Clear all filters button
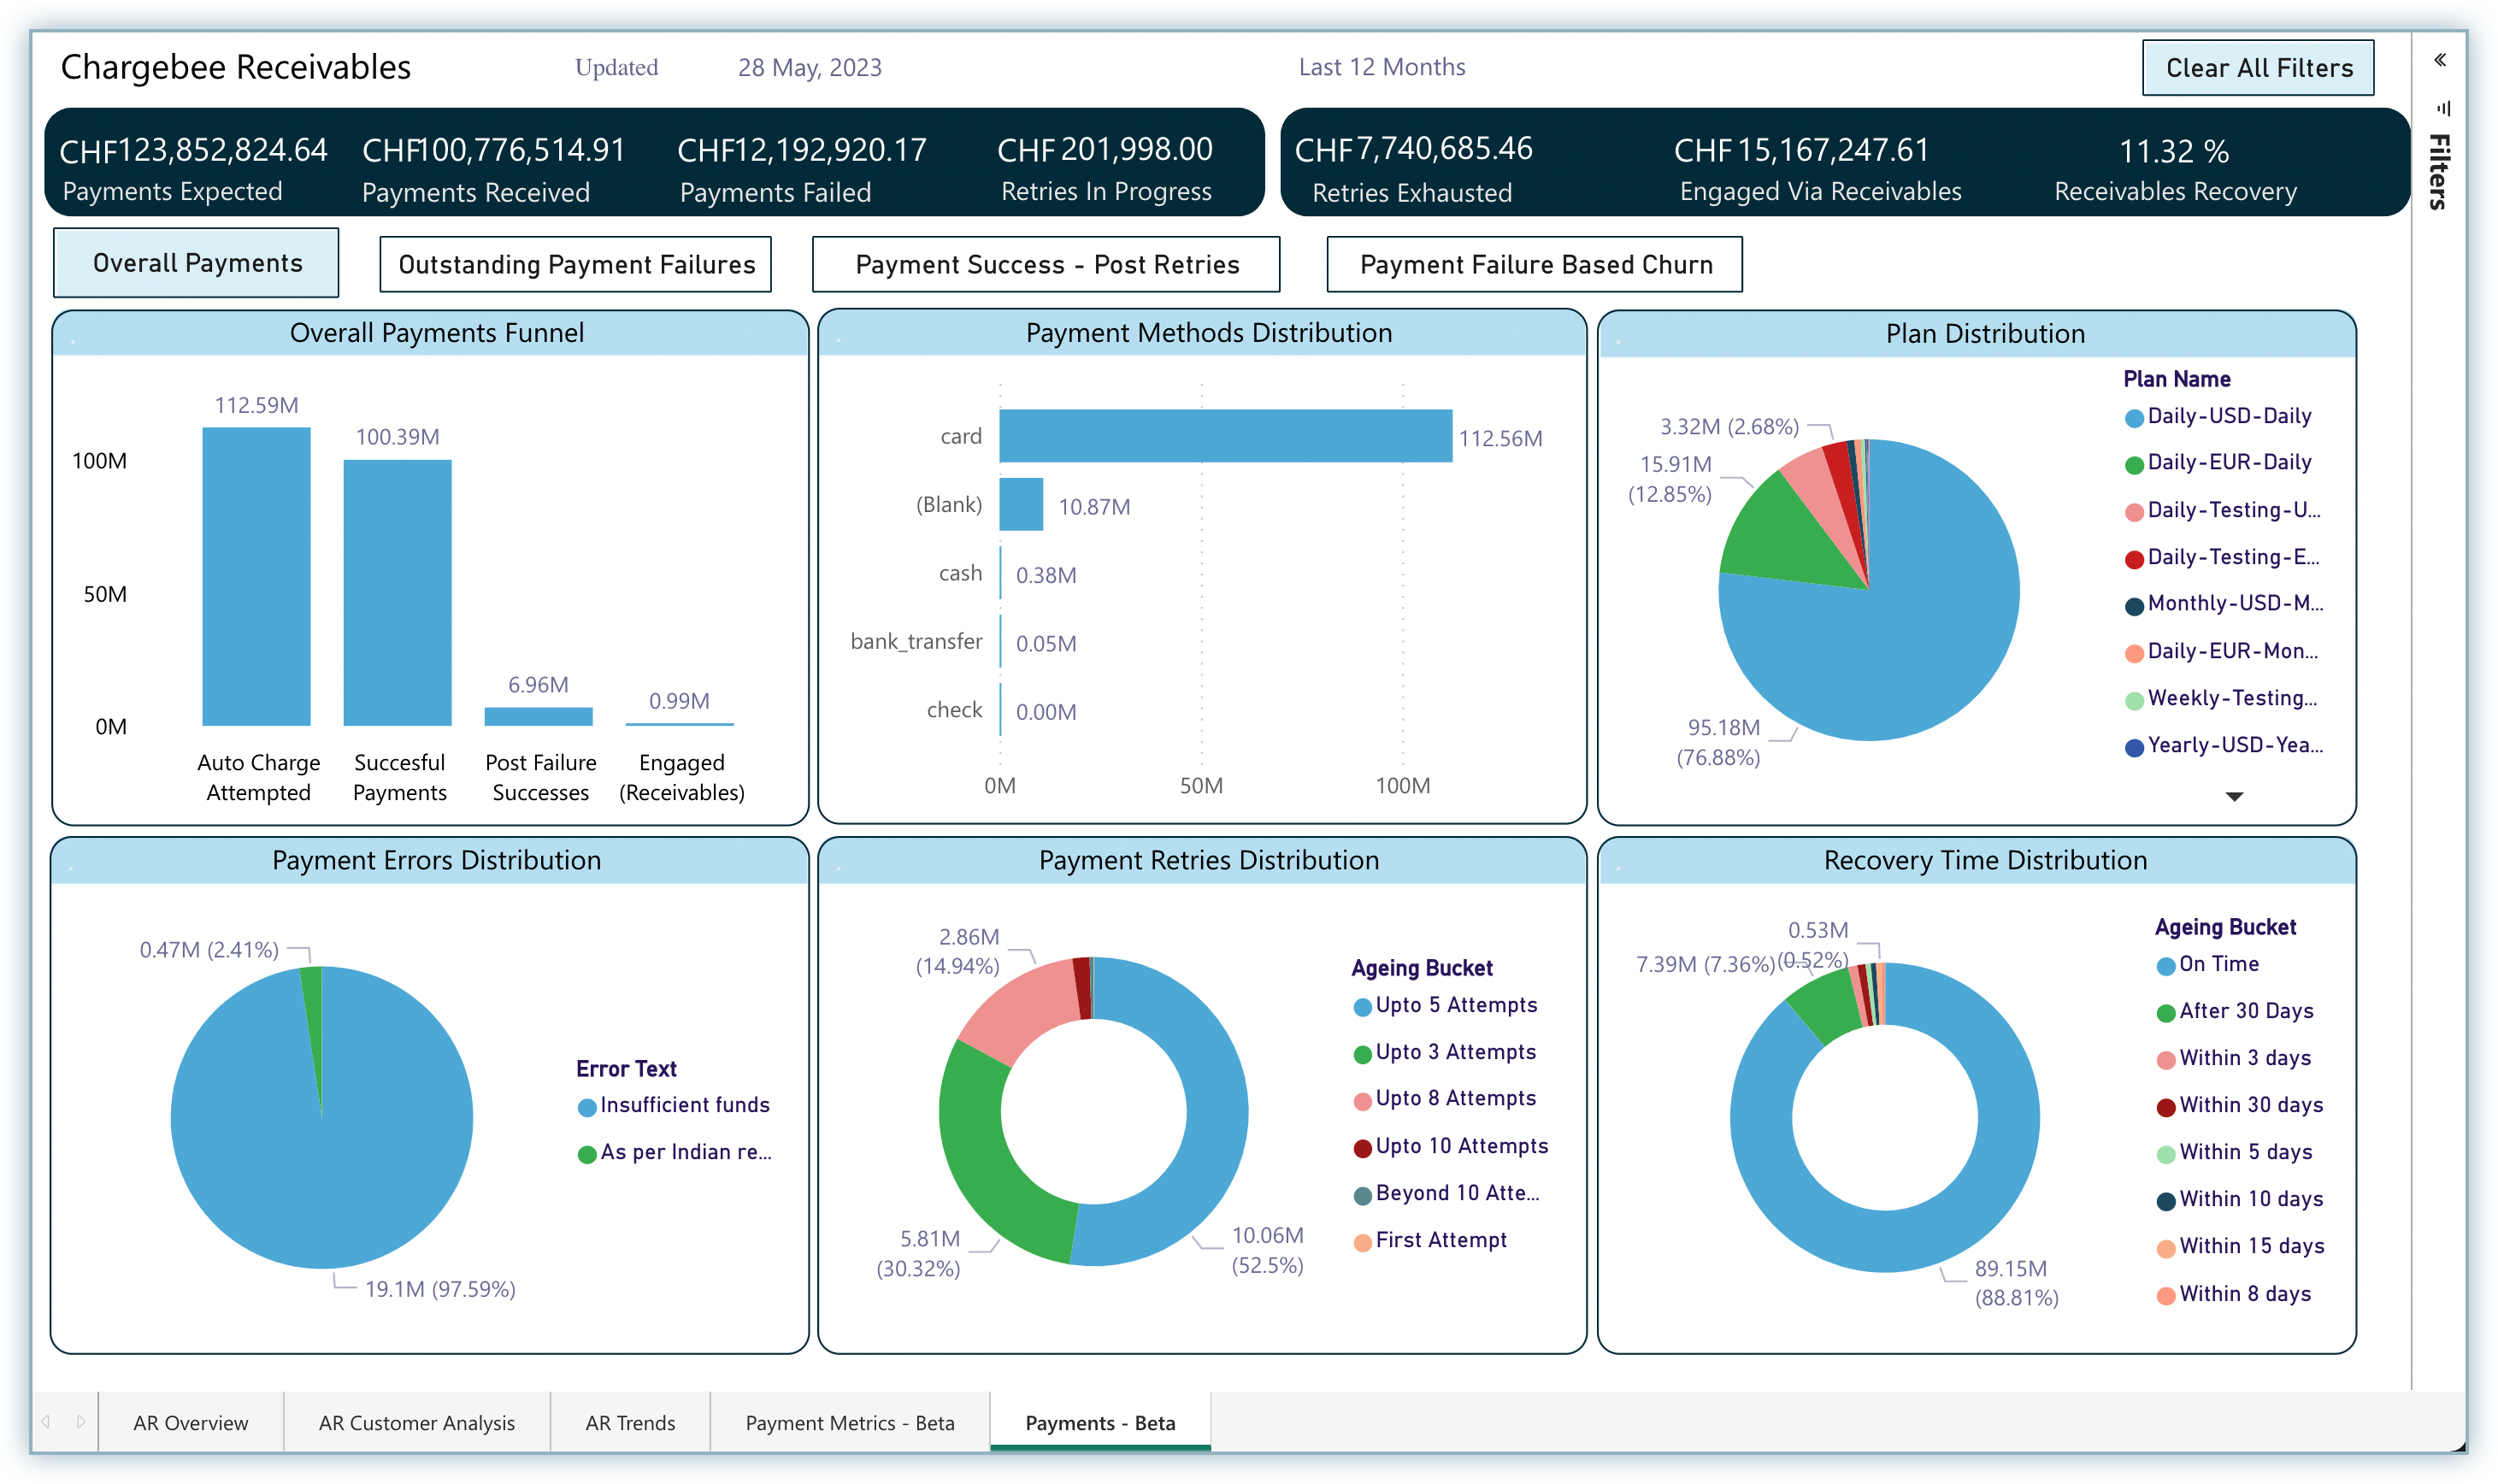 pos(2257,68)
